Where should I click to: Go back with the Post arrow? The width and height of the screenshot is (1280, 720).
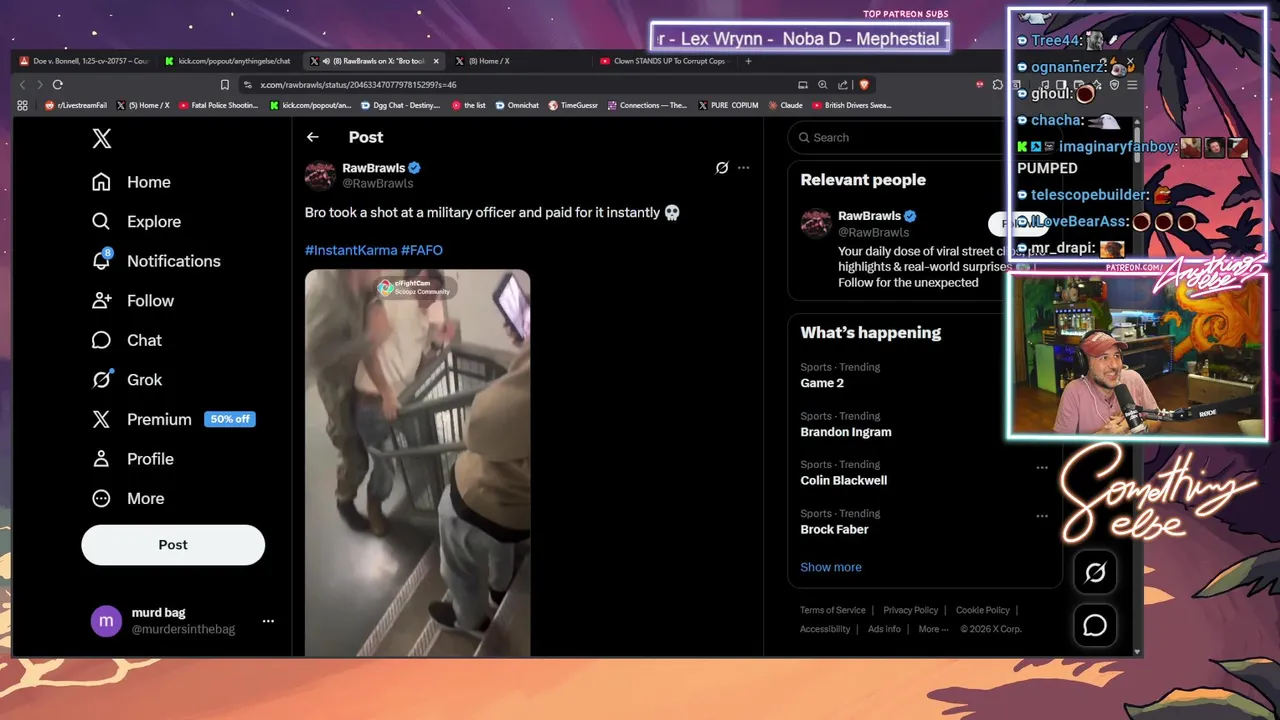point(313,137)
